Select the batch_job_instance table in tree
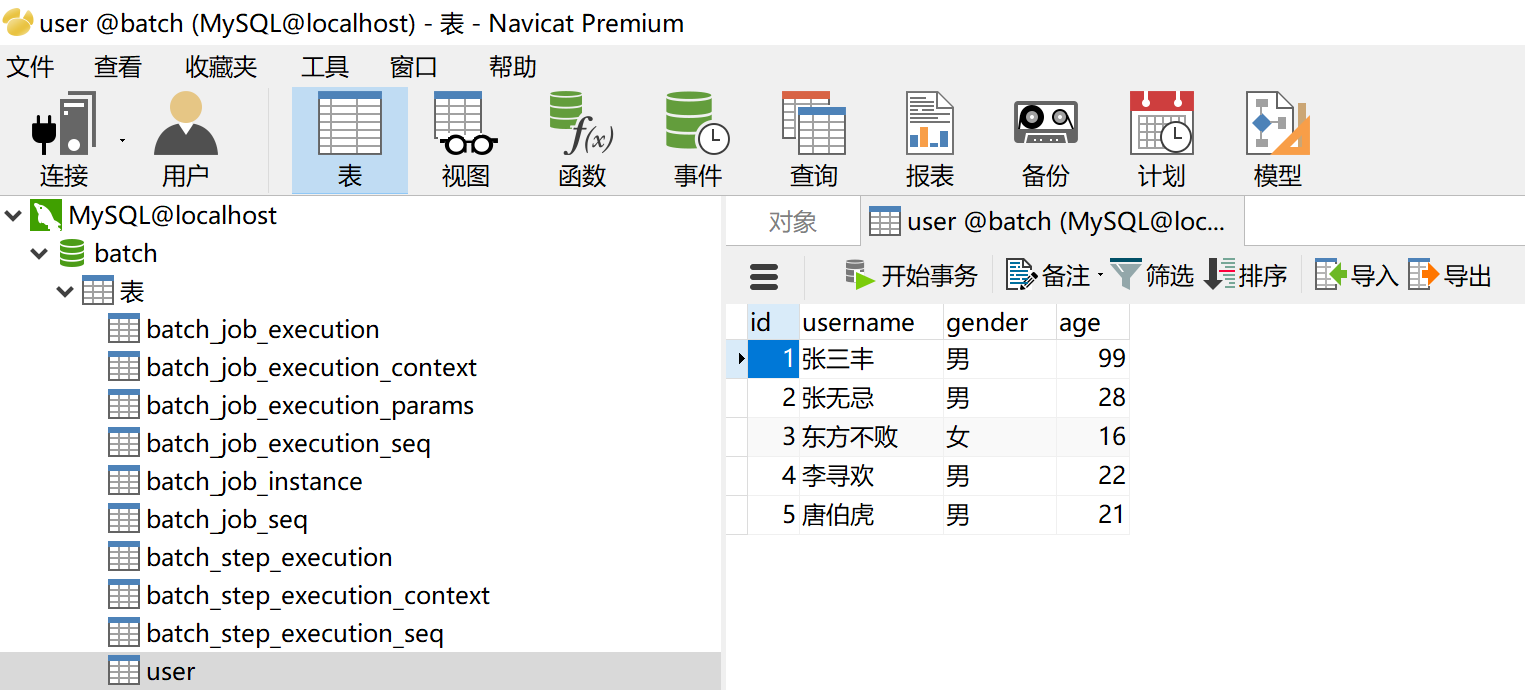This screenshot has height=690, width=1525. tap(254, 482)
